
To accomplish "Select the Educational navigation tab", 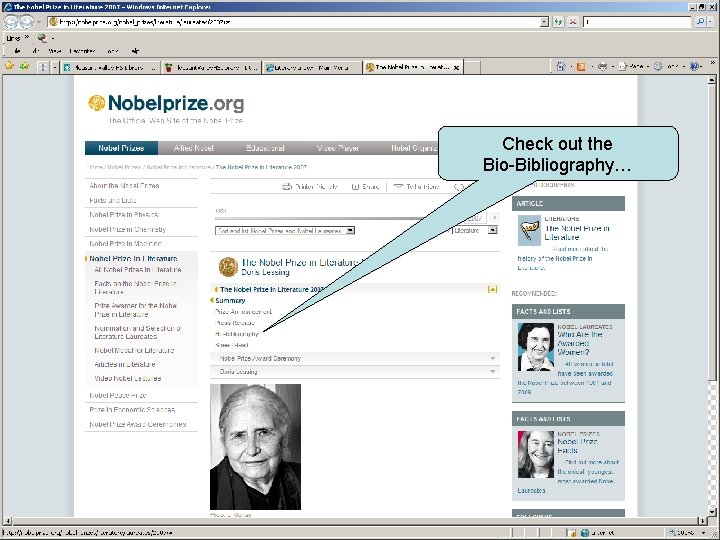I will tap(265, 148).
